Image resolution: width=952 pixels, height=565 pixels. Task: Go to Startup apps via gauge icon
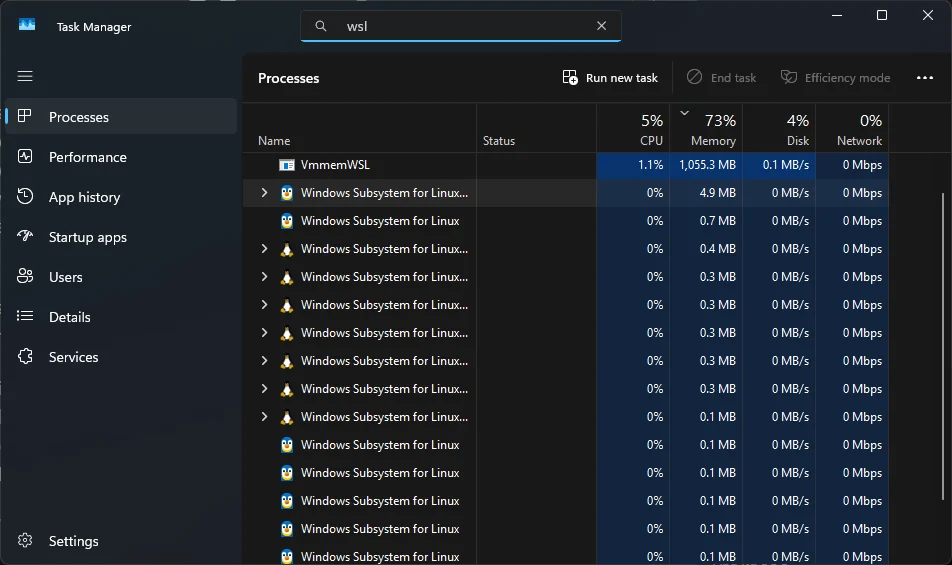point(25,235)
